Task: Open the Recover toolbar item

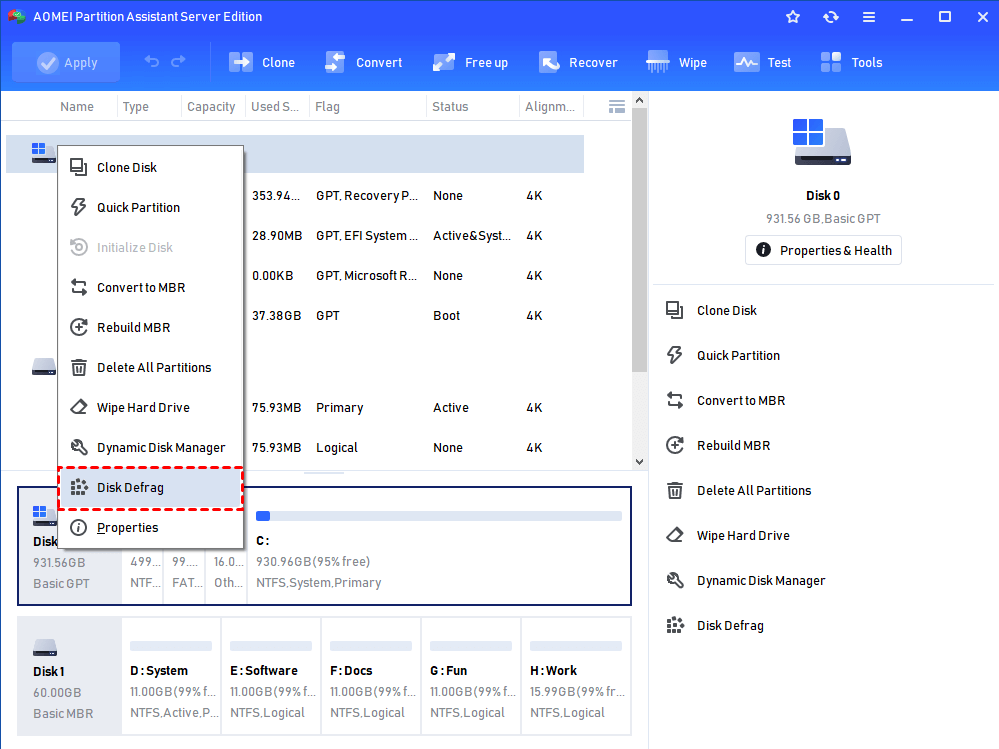Action: 578,62
